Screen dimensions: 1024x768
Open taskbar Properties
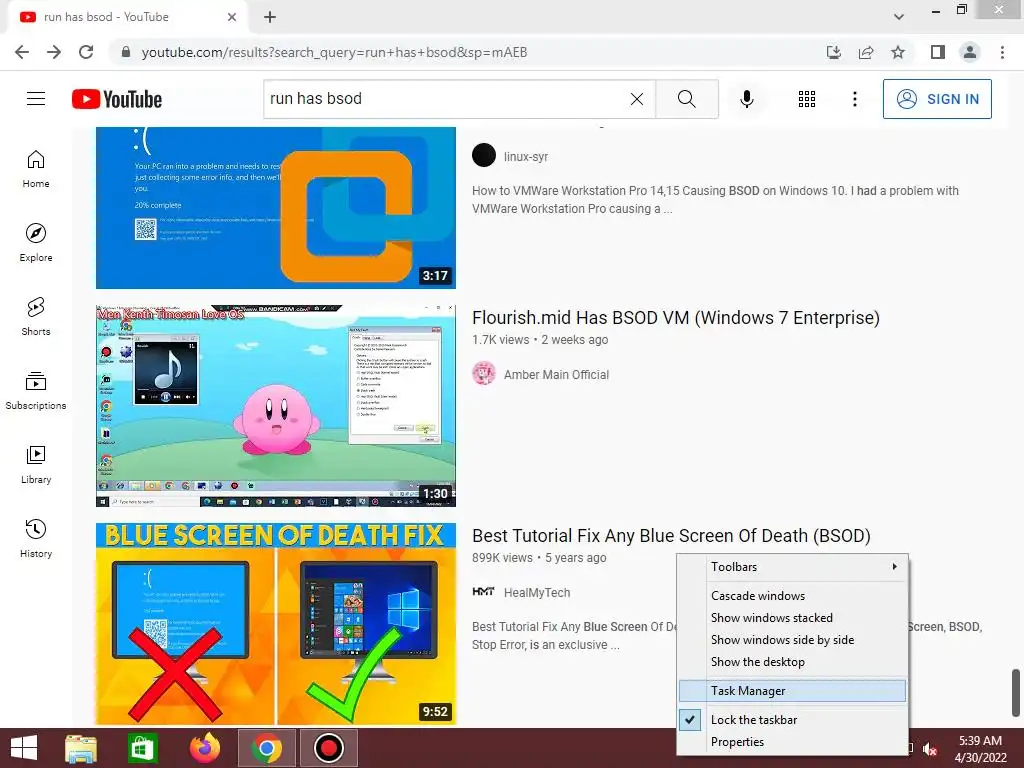[x=792, y=742]
